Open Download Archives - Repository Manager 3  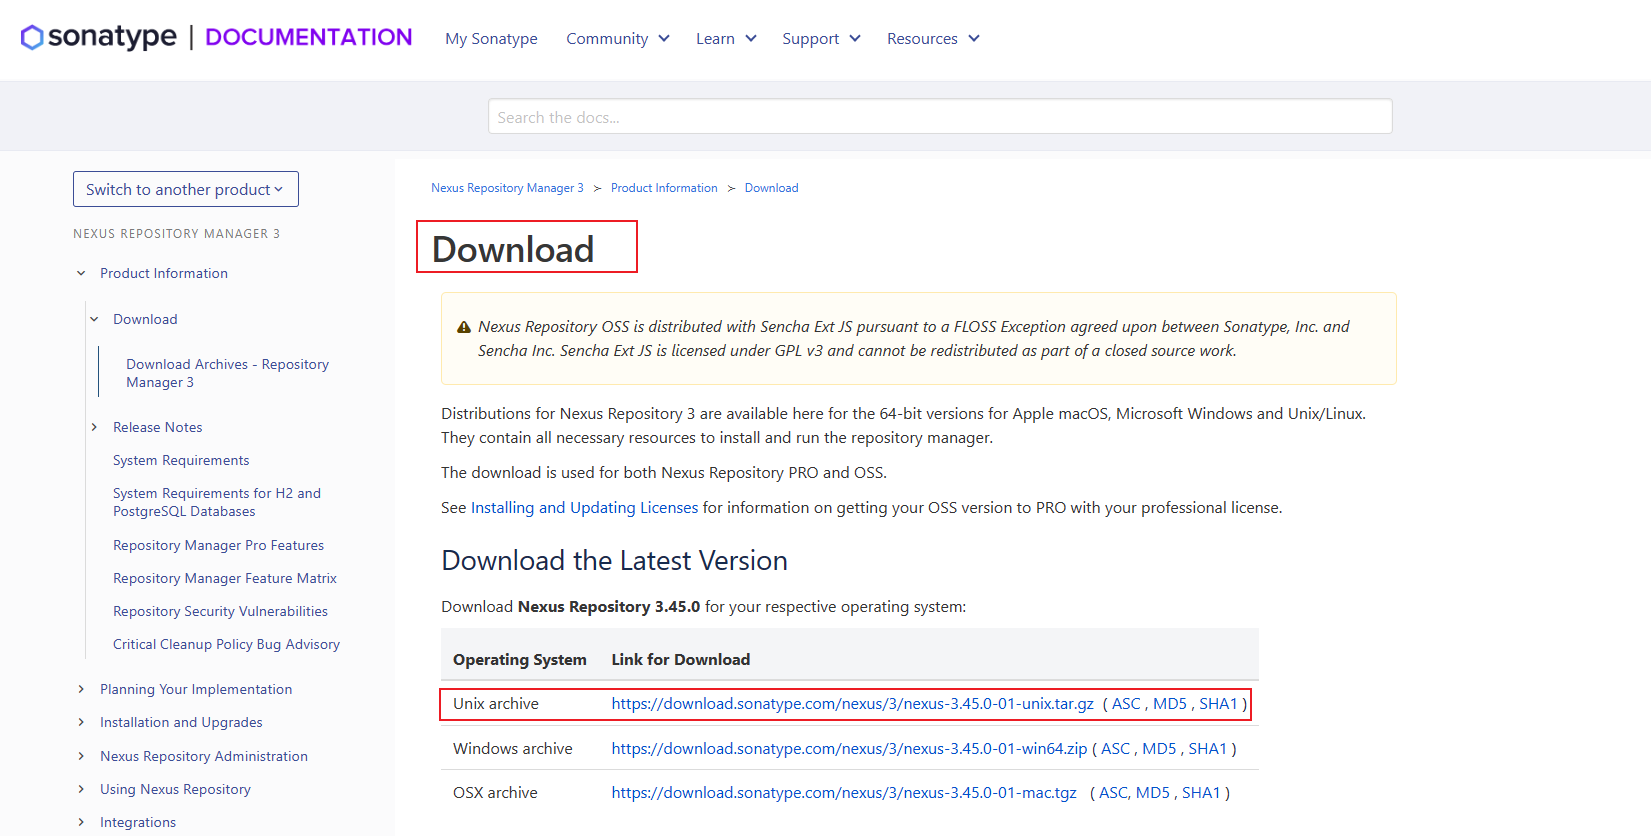227,373
